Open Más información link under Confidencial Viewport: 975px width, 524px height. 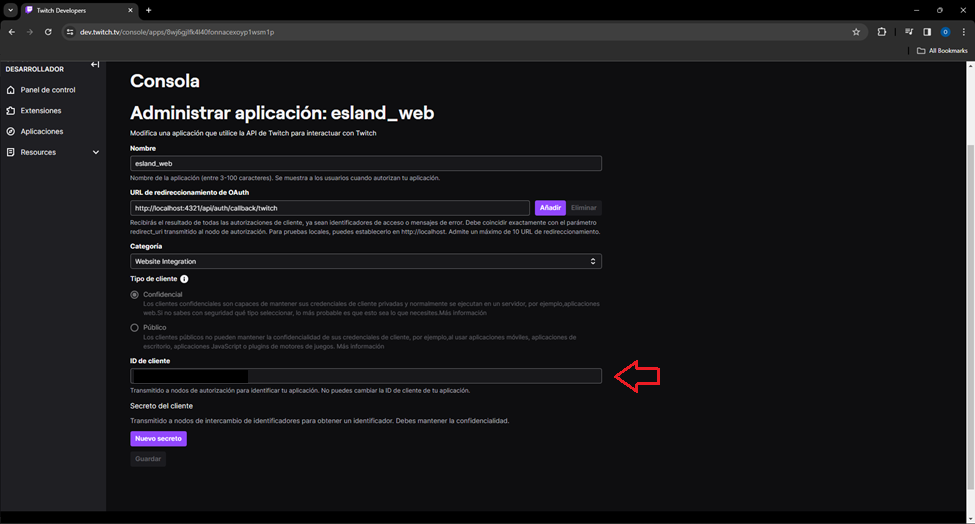463,313
